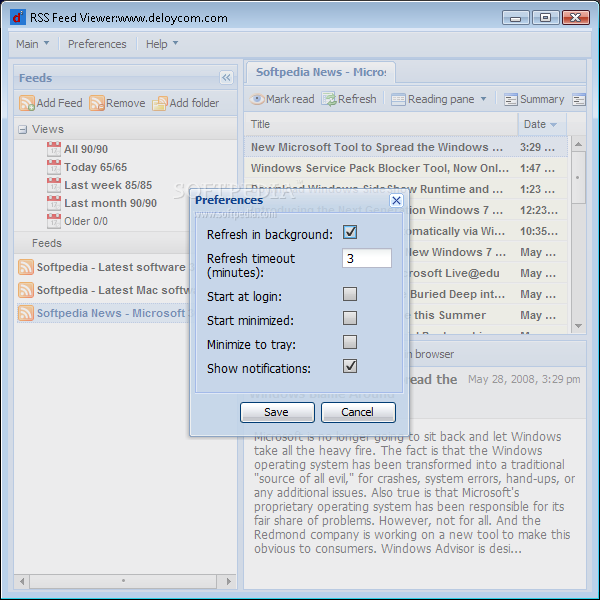Click the cut-off view icon after Summary
The image size is (600, 600).
[579, 99]
